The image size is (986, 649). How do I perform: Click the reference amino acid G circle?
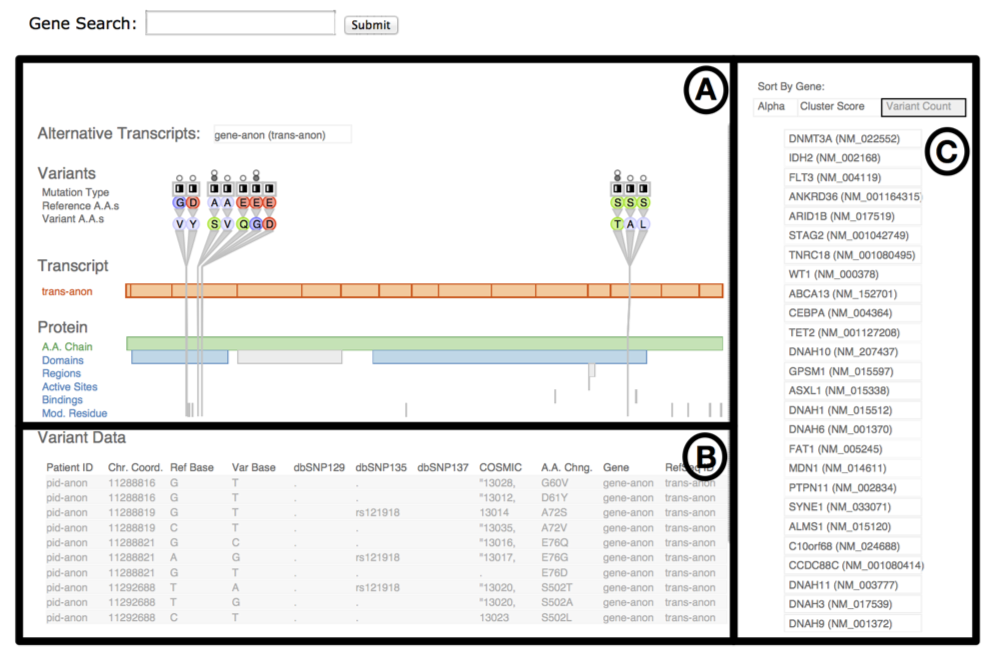pos(180,202)
